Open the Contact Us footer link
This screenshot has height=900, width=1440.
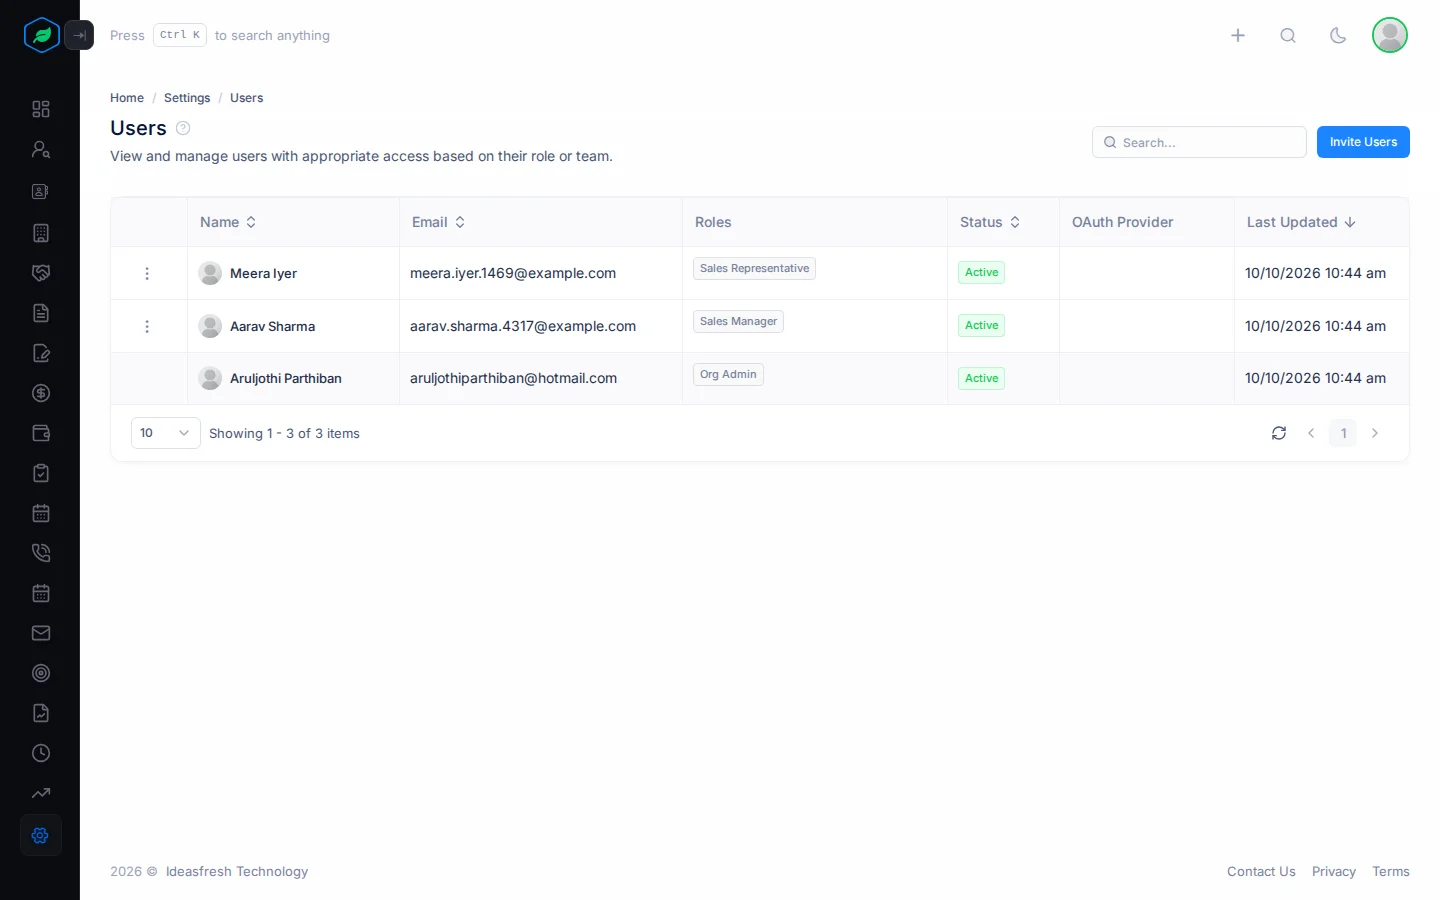(1261, 872)
